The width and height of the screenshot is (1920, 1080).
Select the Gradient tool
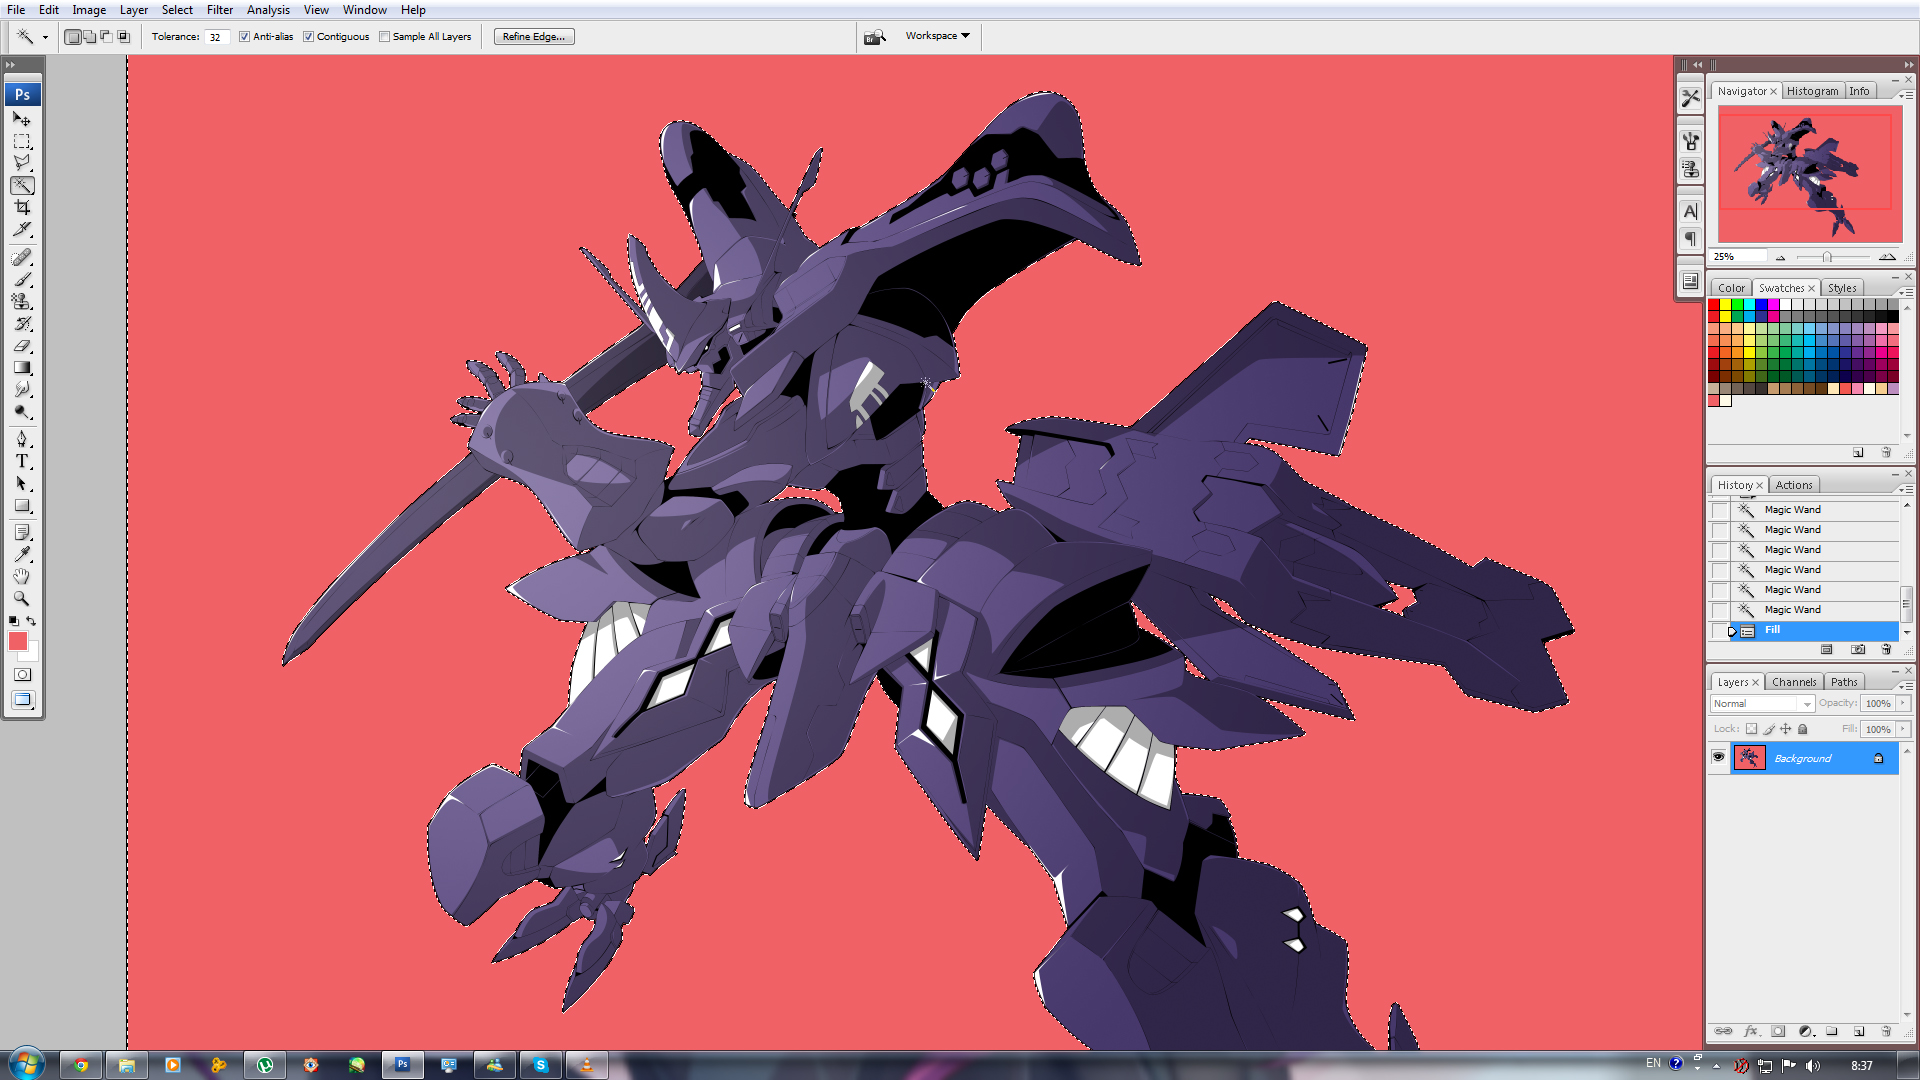(x=22, y=367)
